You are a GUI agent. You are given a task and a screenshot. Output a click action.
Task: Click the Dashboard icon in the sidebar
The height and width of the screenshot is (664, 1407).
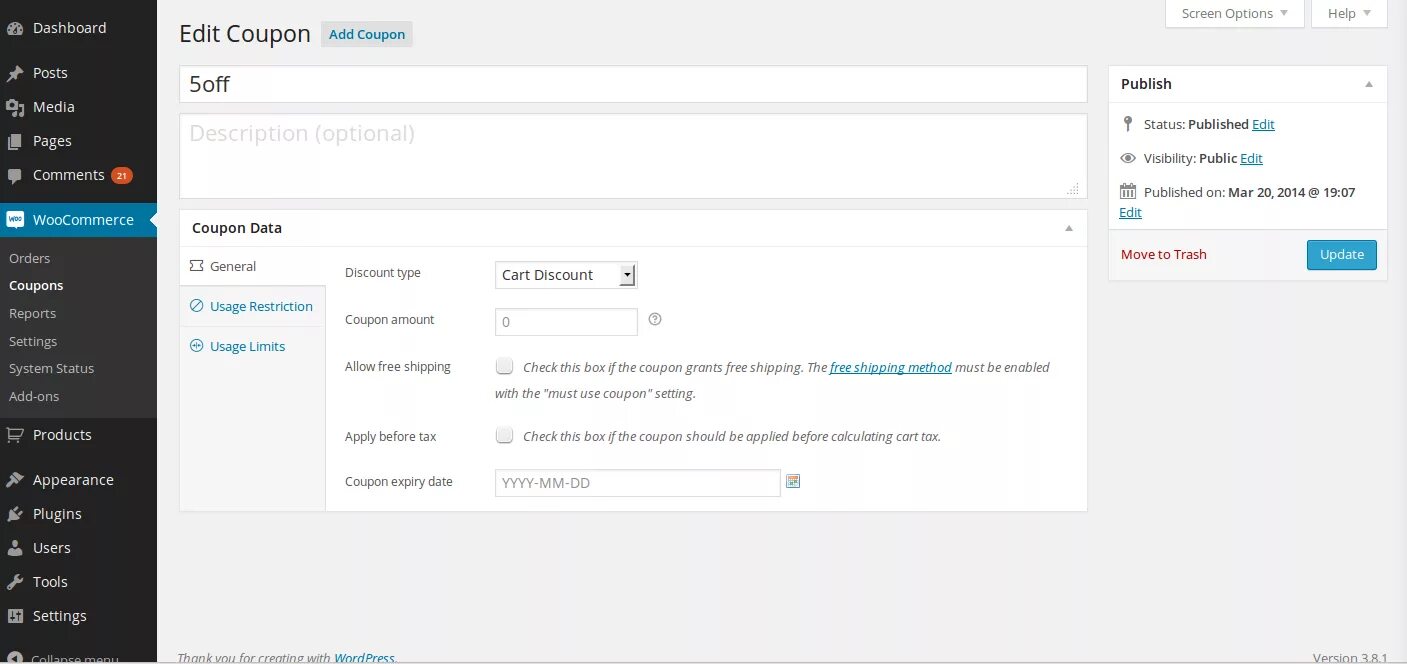[x=15, y=29]
